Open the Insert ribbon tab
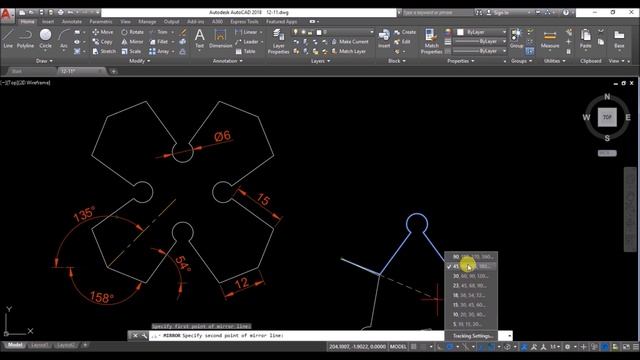640x360 pixels. pyautogui.click(x=48, y=22)
